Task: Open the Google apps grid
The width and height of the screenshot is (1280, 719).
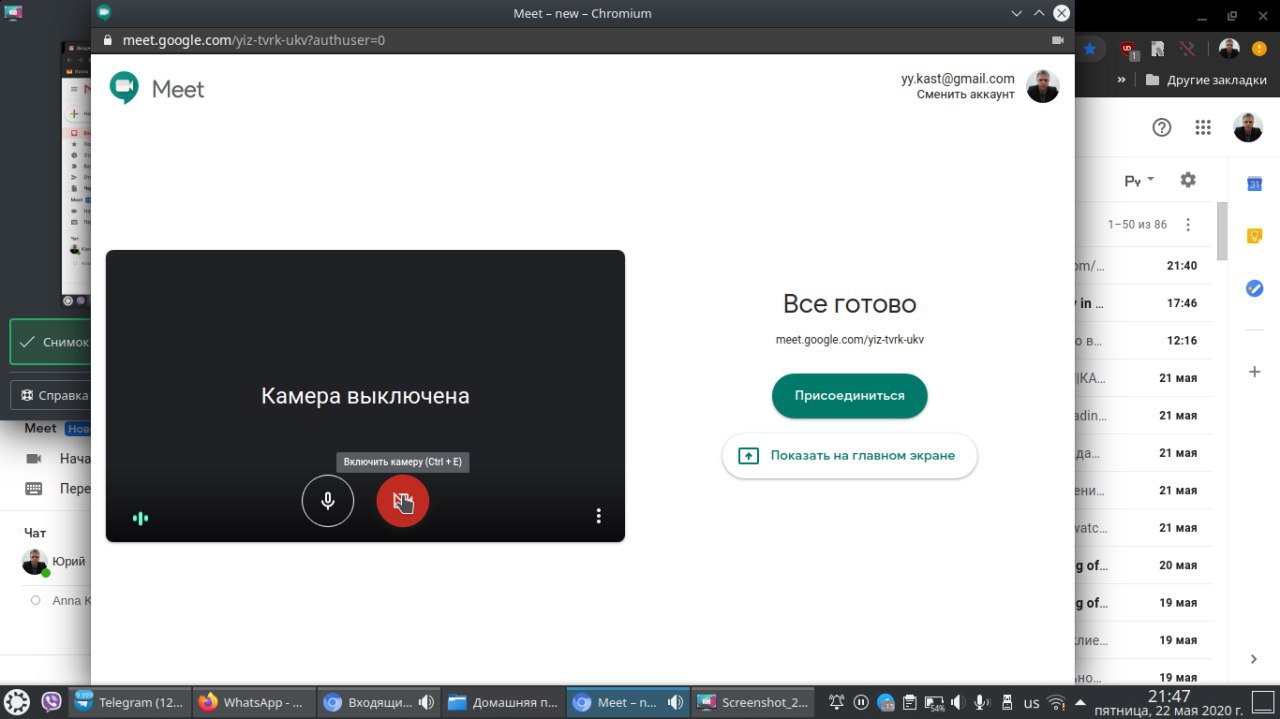Action: click(x=1203, y=127)
